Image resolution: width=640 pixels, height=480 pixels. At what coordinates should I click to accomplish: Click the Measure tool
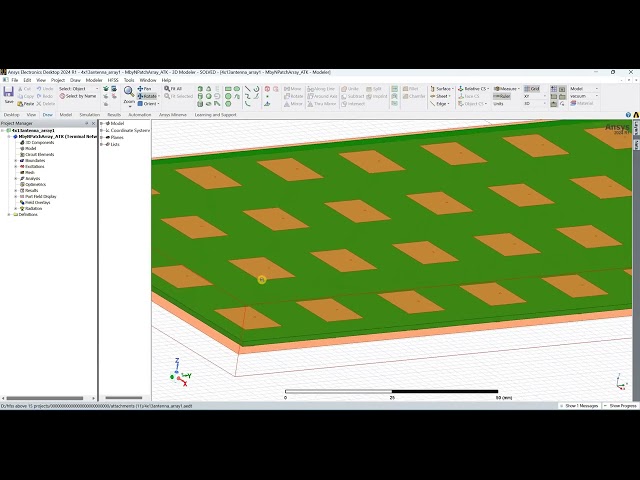[506, 89]
